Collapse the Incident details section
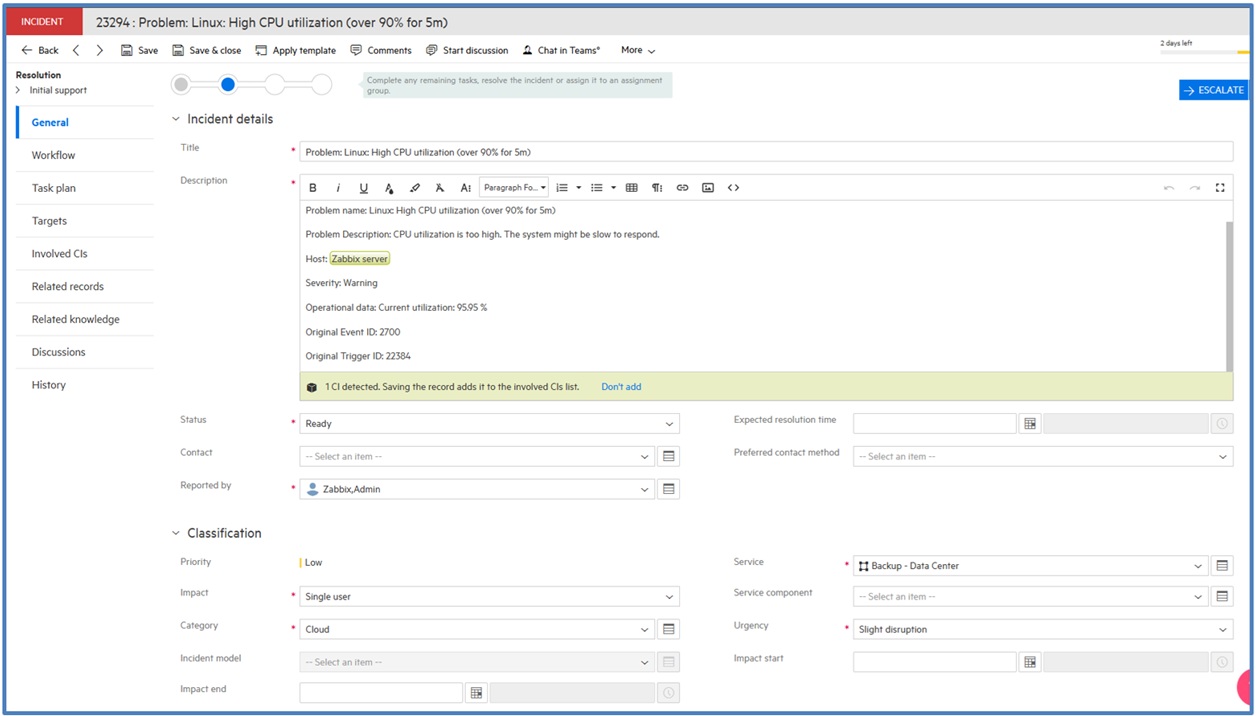 [177, 119]
